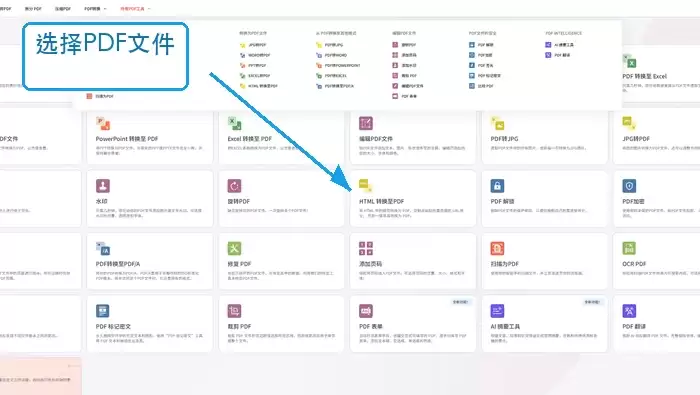
Task: Click the 旋转PDF rotate icon
Action: [x=234, y=186]
